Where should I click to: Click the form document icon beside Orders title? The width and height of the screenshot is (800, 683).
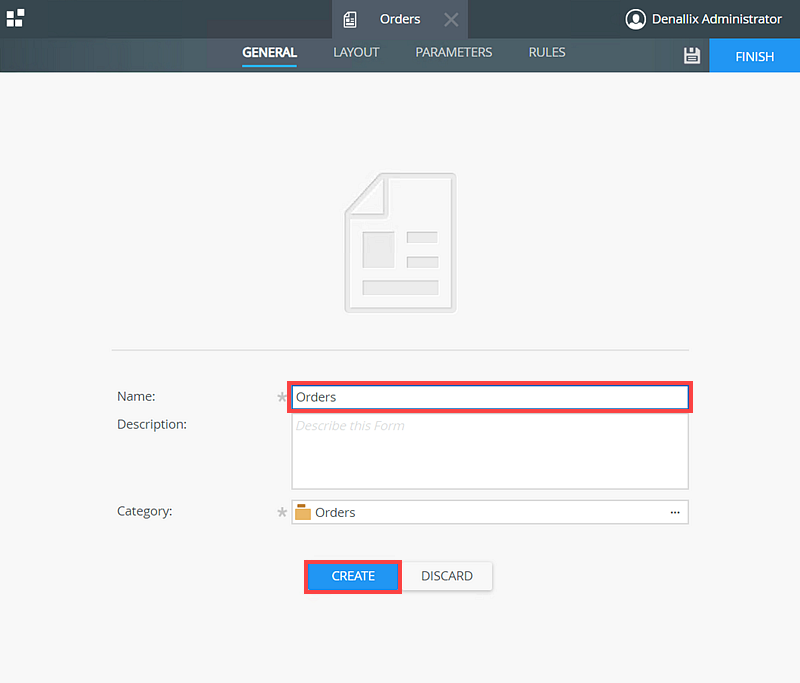click(350, 19)
